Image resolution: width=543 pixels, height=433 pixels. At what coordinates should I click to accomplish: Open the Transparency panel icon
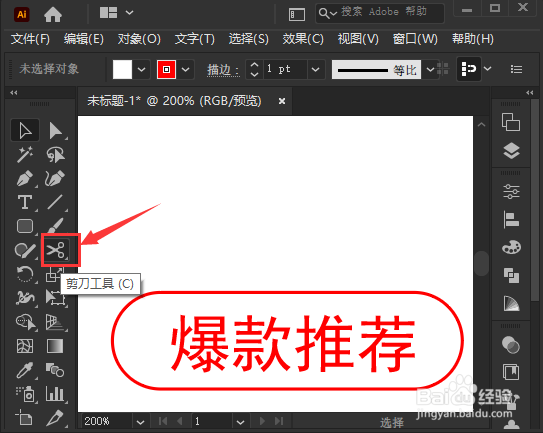(511, 345)
